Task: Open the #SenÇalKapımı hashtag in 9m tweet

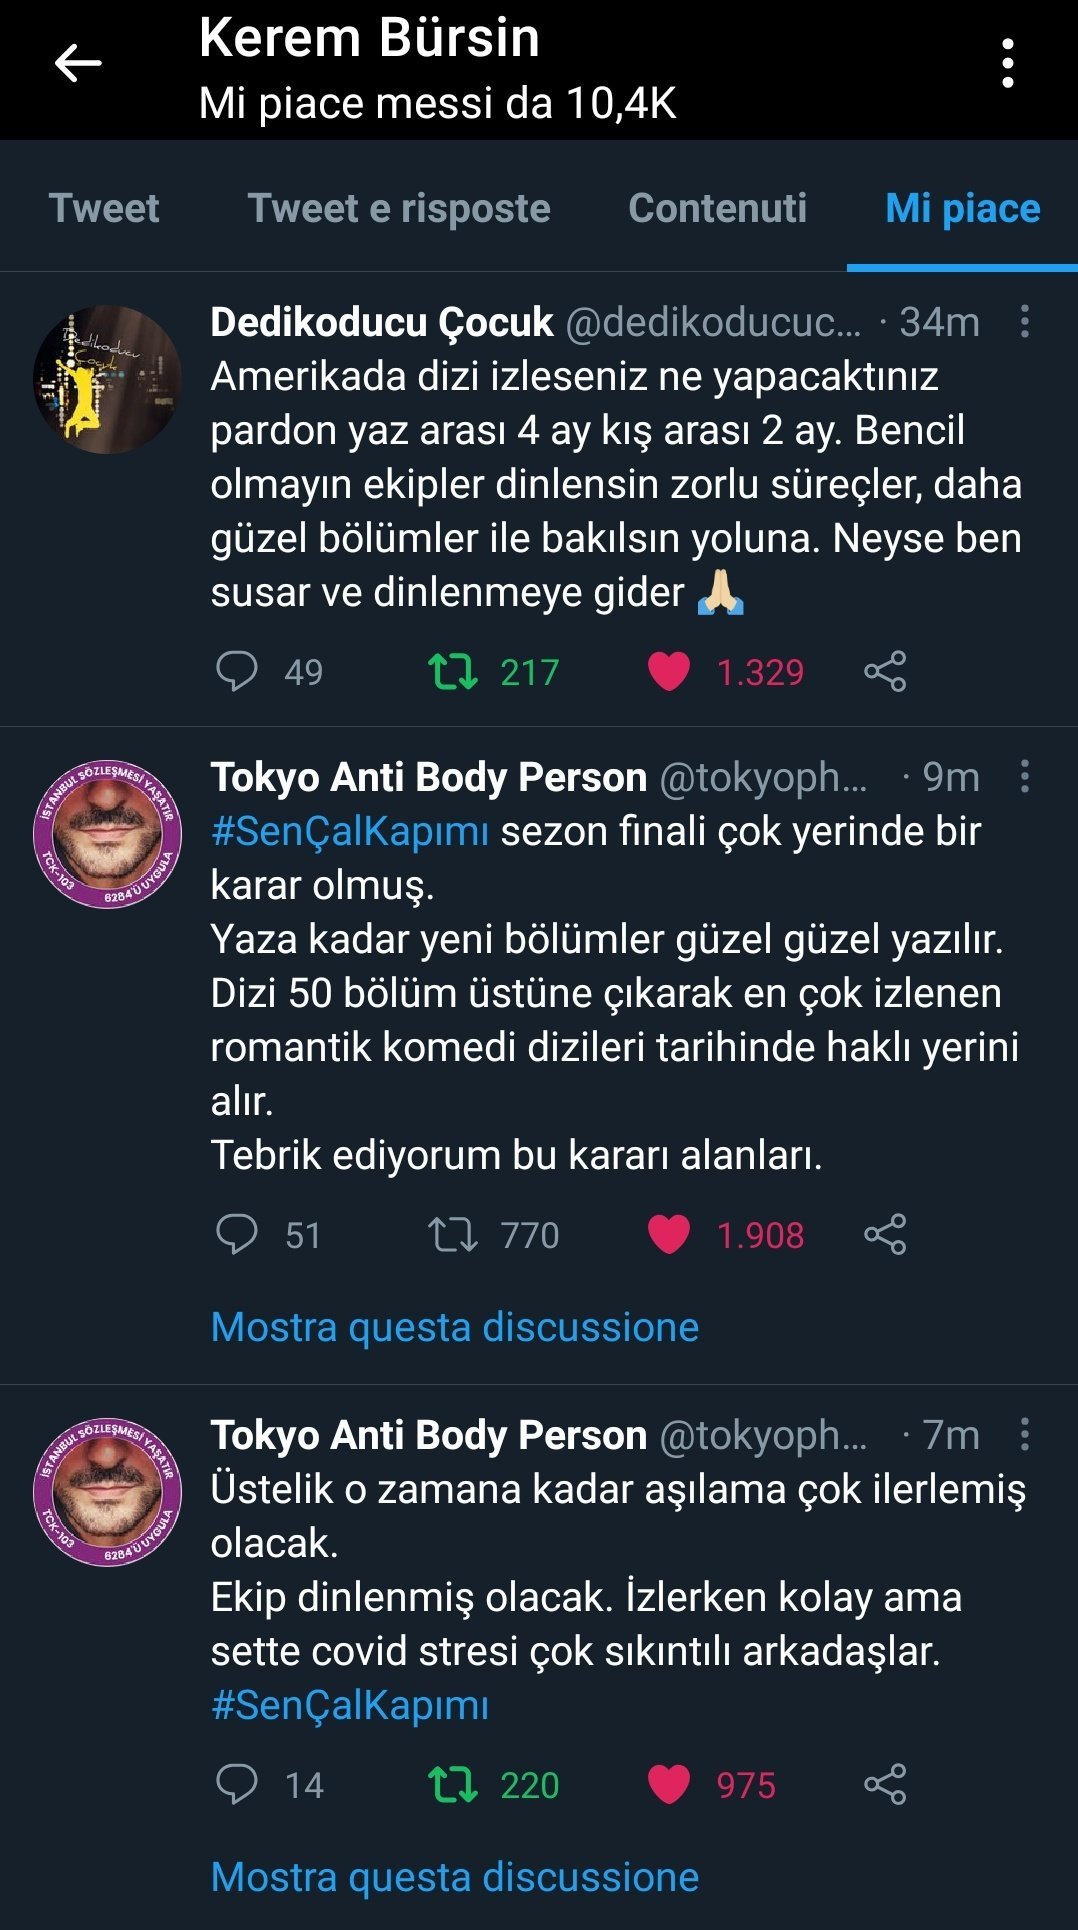Action: pos(350,831)
